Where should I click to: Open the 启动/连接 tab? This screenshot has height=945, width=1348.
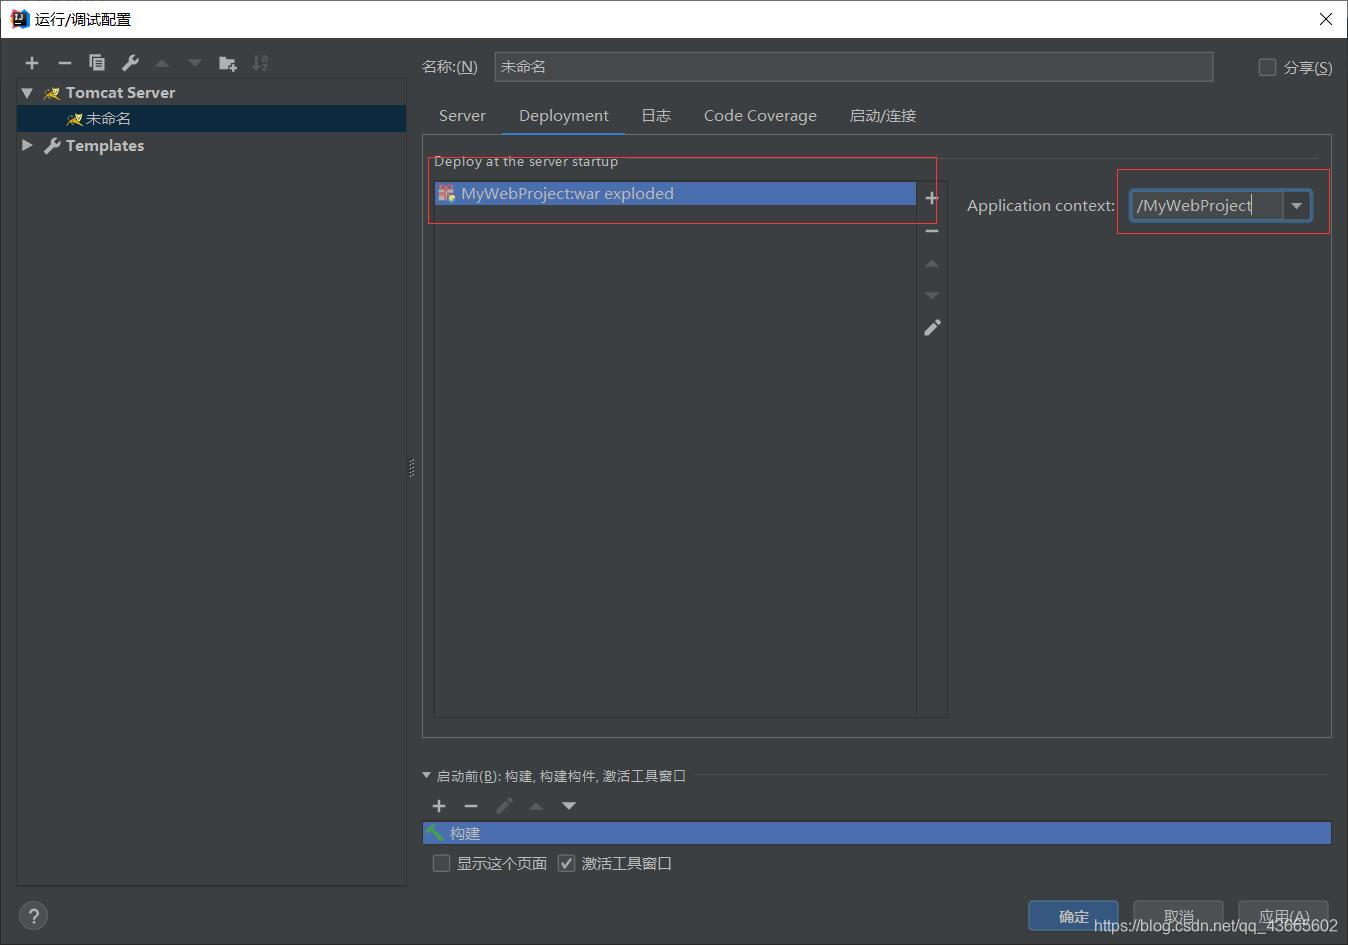pyautogui.click(x=883, y=116)
